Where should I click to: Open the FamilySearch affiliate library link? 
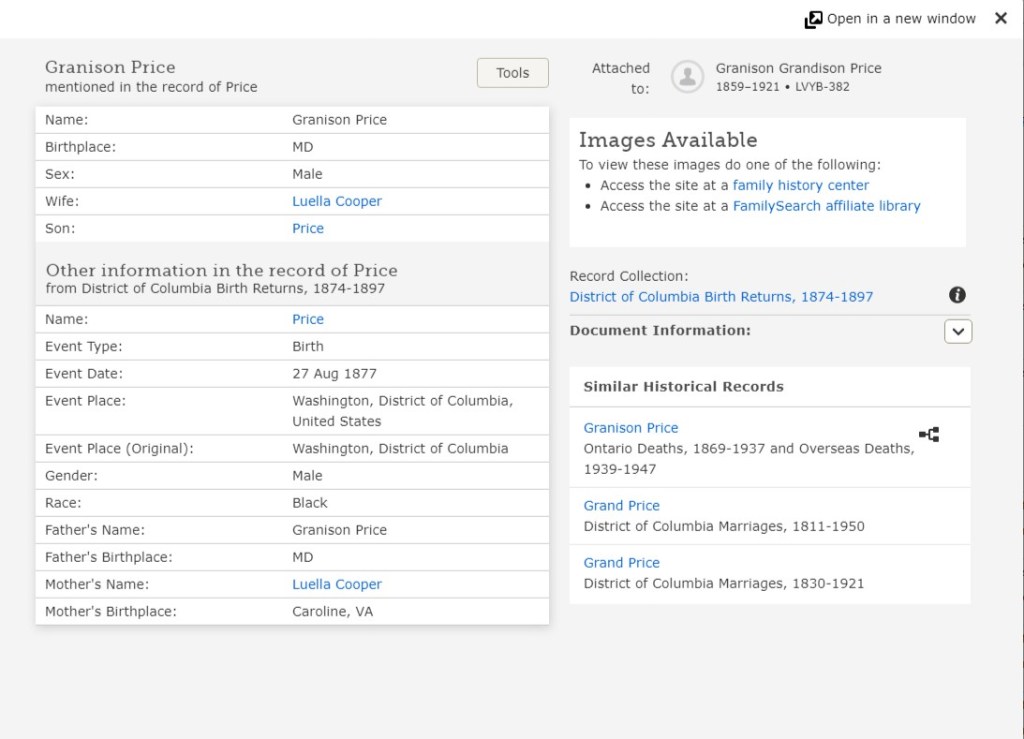pyautogui.click(x=826, y=206)
